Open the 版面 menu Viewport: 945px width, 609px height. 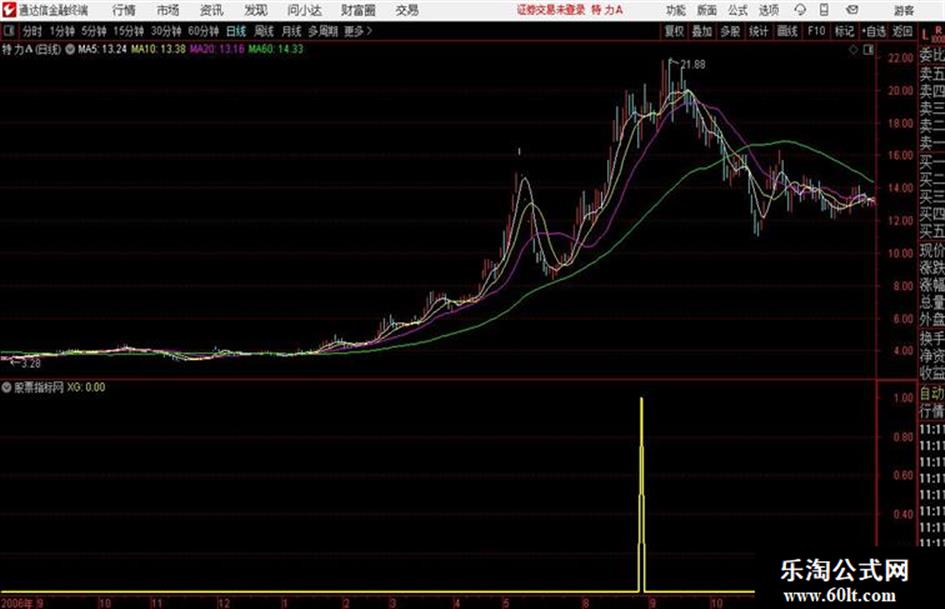click(707, 10)
